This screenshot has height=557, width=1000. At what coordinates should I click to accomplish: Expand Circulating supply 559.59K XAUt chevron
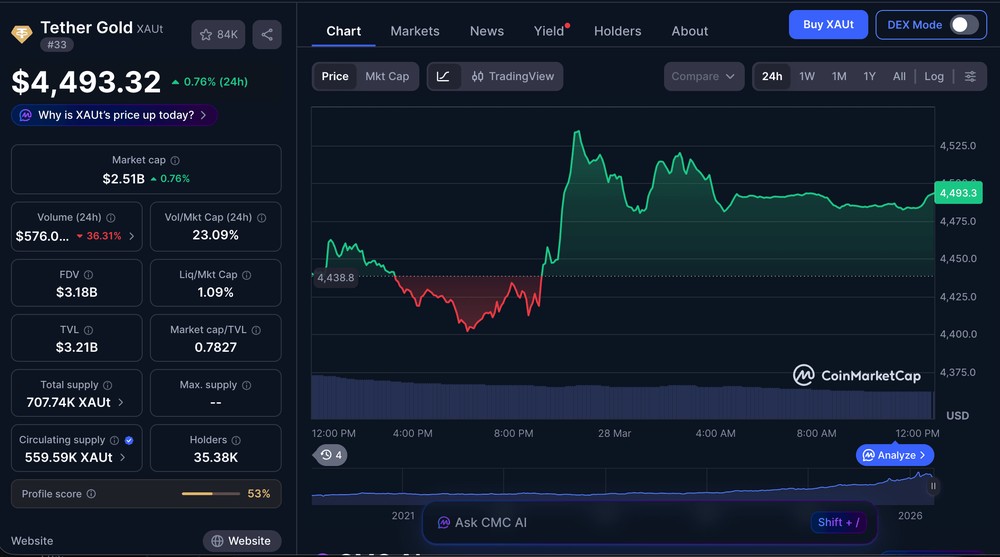[x=122, y=457]
